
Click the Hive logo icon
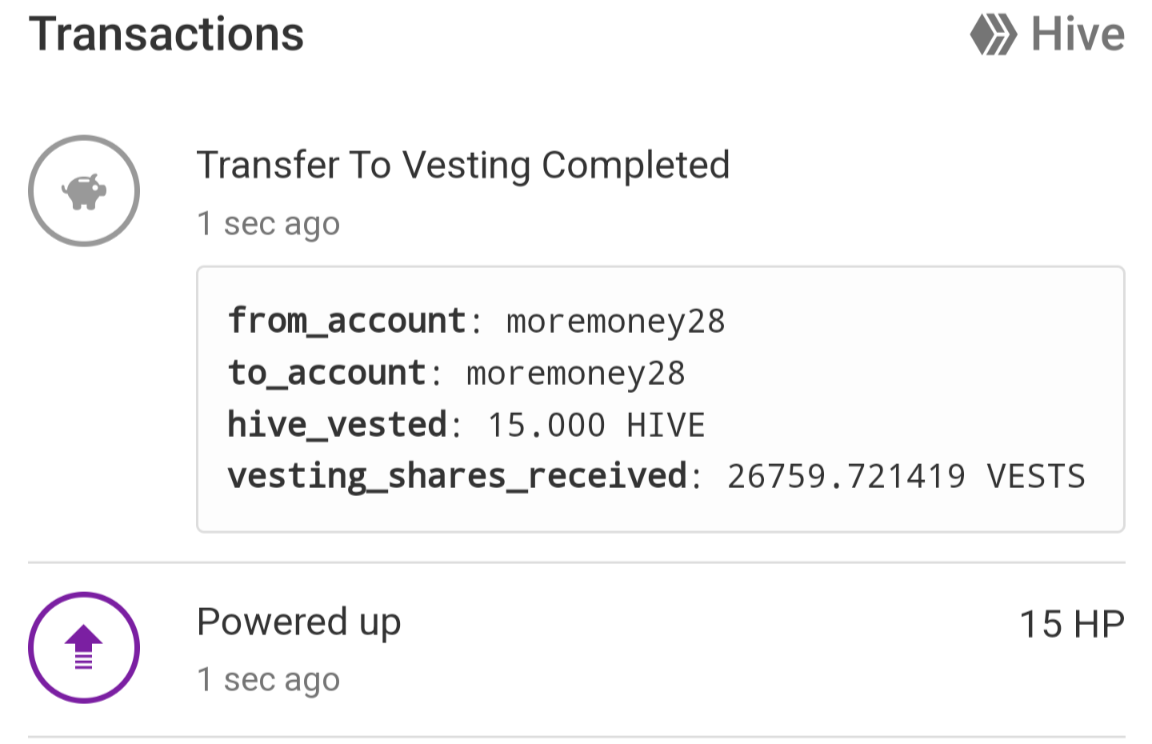pyautogui.click(x=994, y=35)
